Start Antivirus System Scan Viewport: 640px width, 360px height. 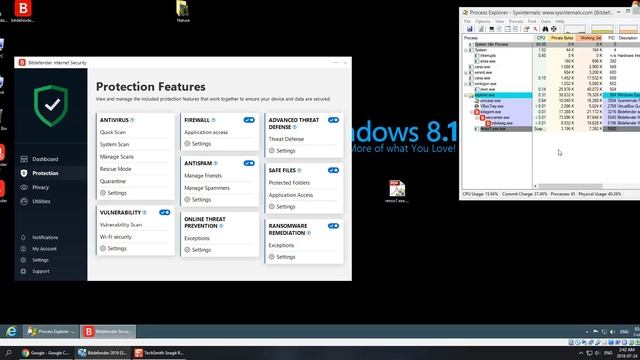click(114, 144)
